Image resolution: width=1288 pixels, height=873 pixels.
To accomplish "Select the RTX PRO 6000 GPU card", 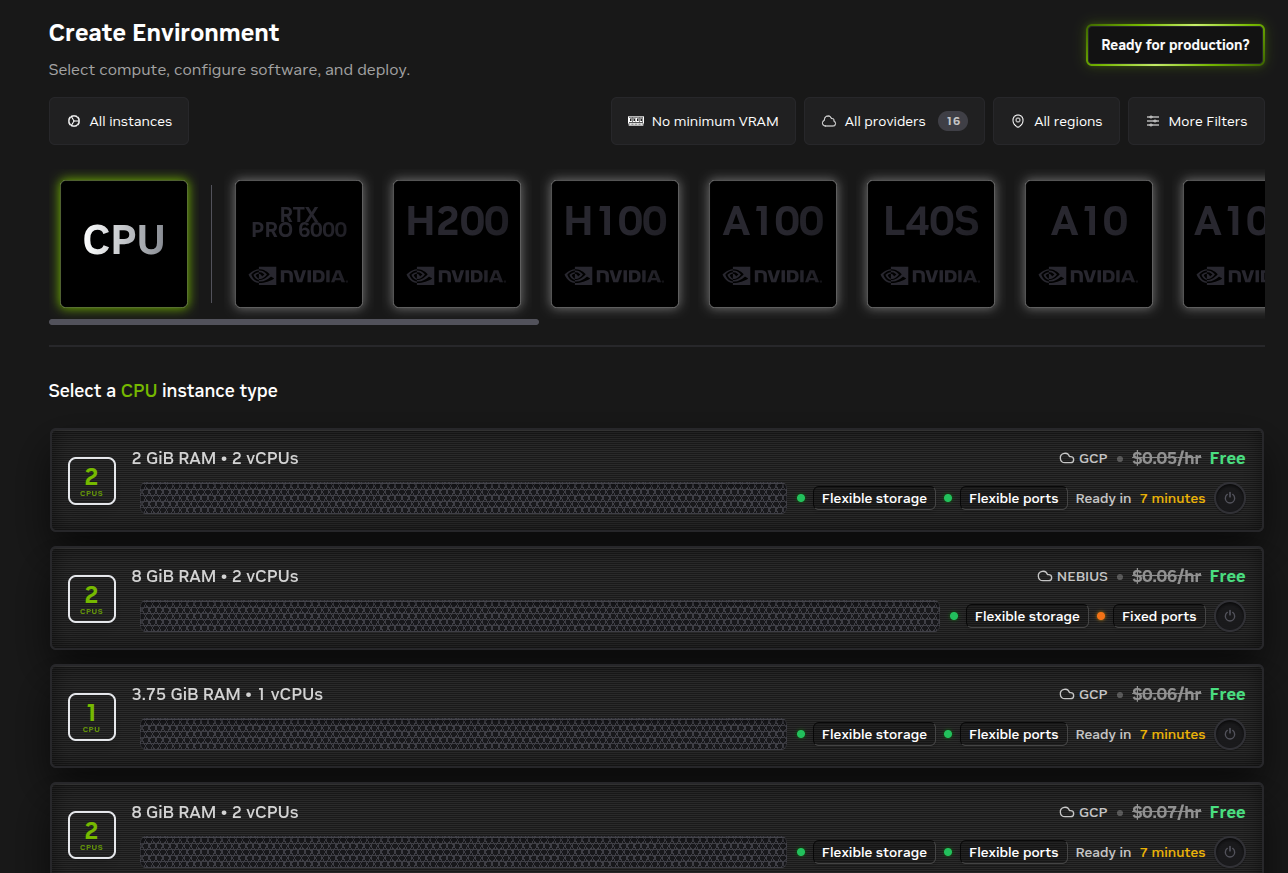I will 299,244.
